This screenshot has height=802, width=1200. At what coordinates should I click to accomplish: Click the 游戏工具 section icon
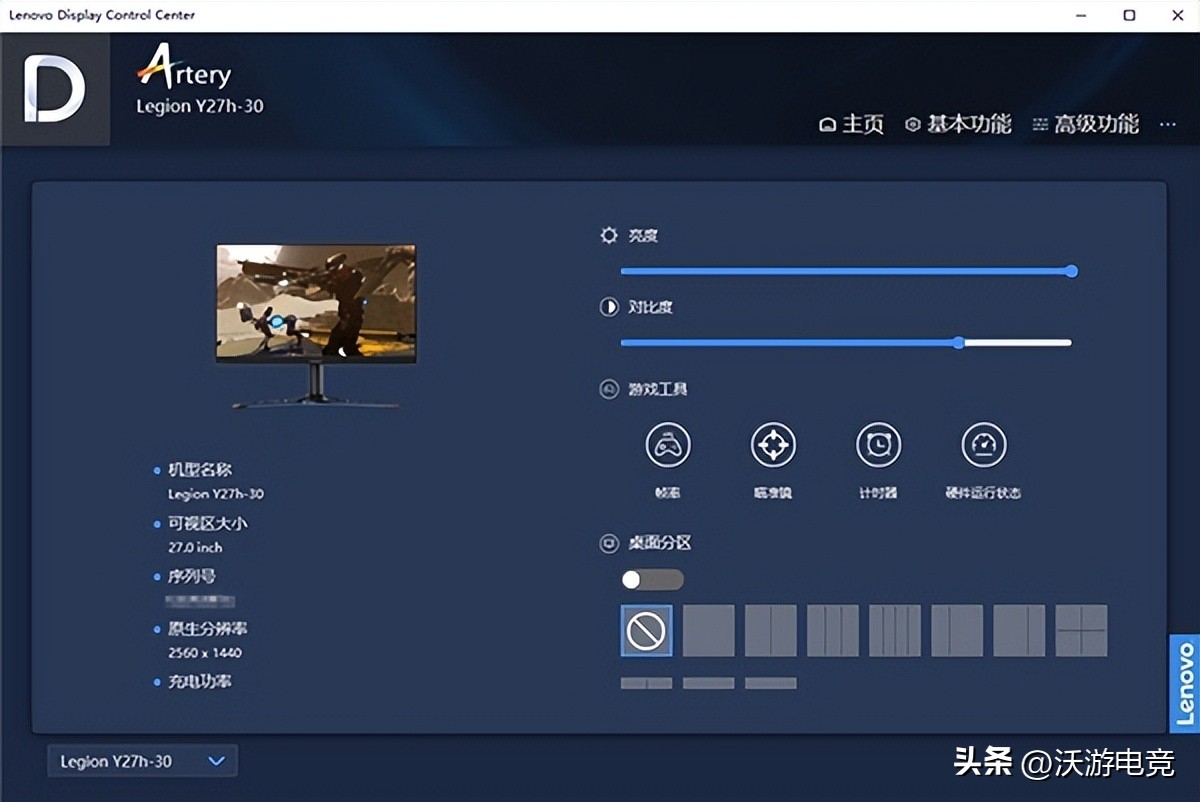coord(609,389)
